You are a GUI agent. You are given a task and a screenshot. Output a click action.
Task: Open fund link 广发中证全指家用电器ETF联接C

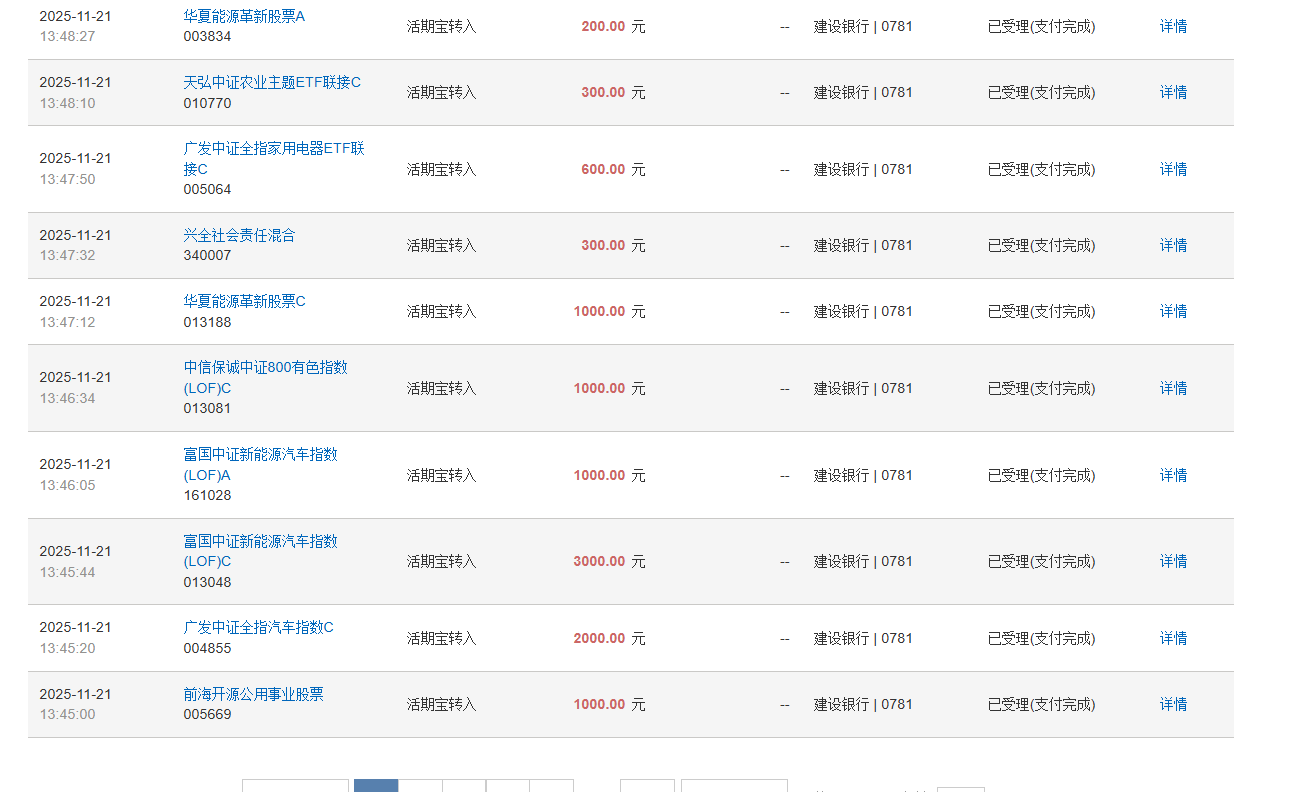[274, 158]
